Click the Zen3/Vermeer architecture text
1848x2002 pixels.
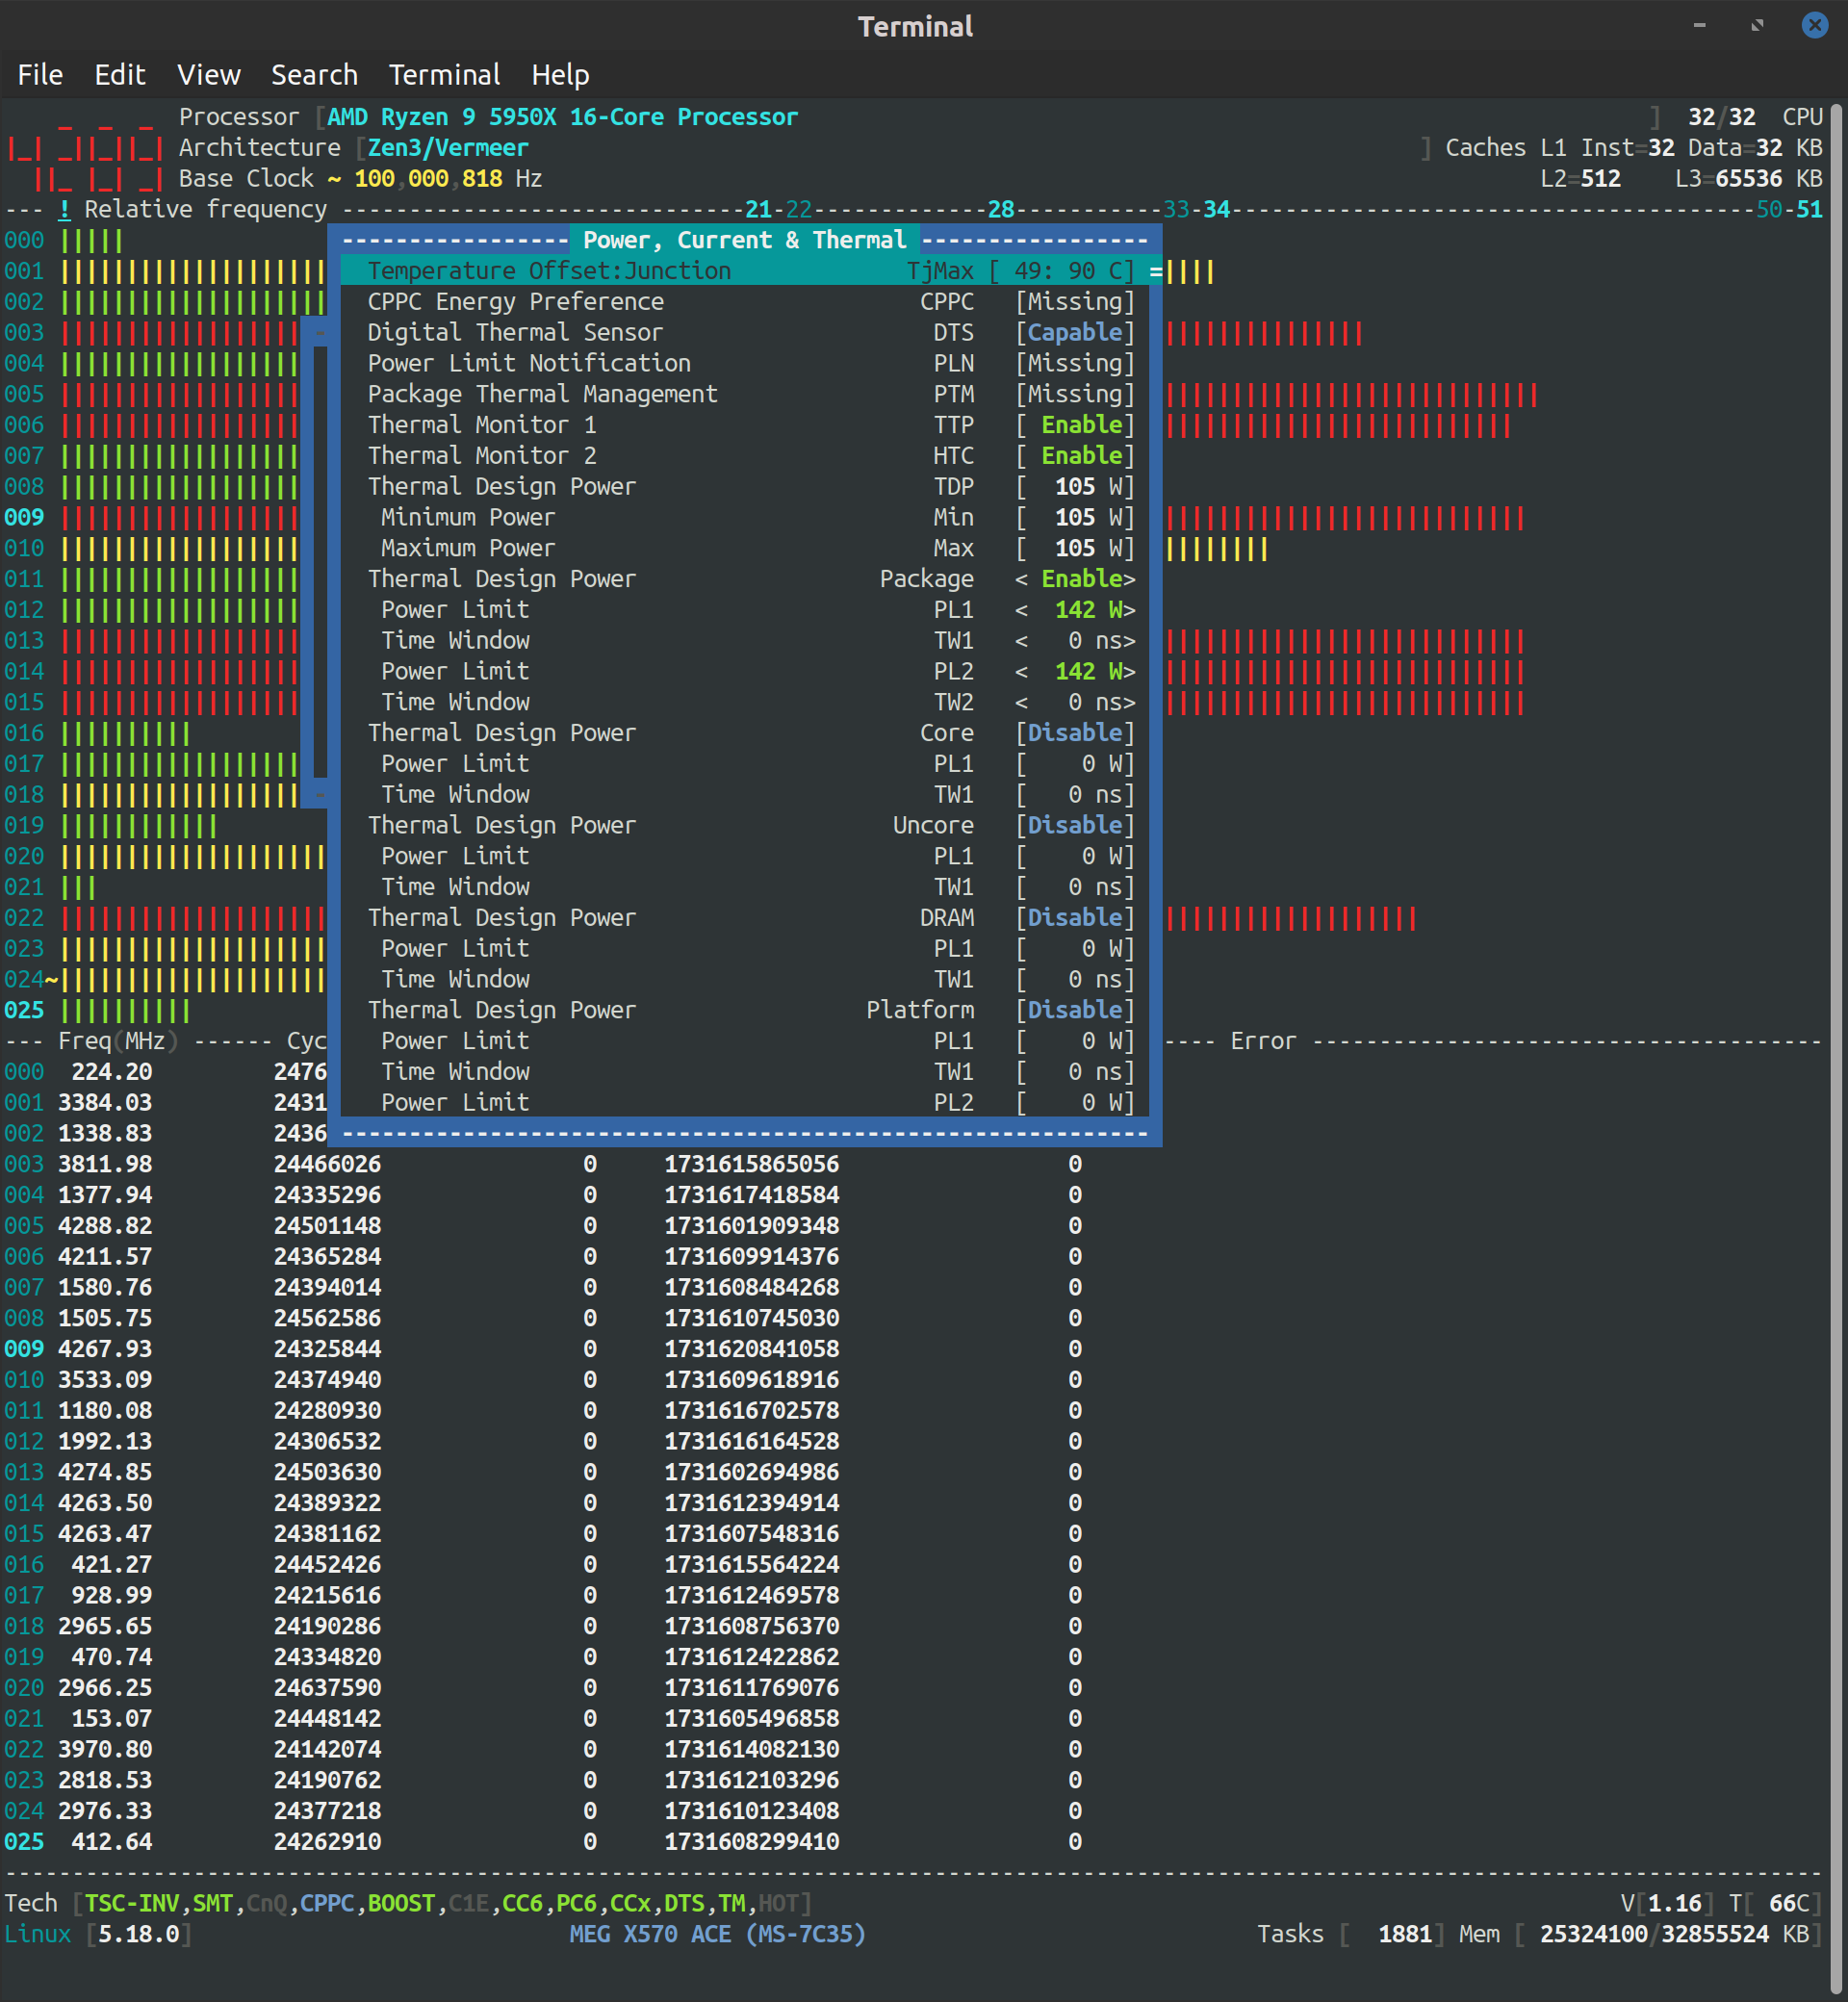448,148
